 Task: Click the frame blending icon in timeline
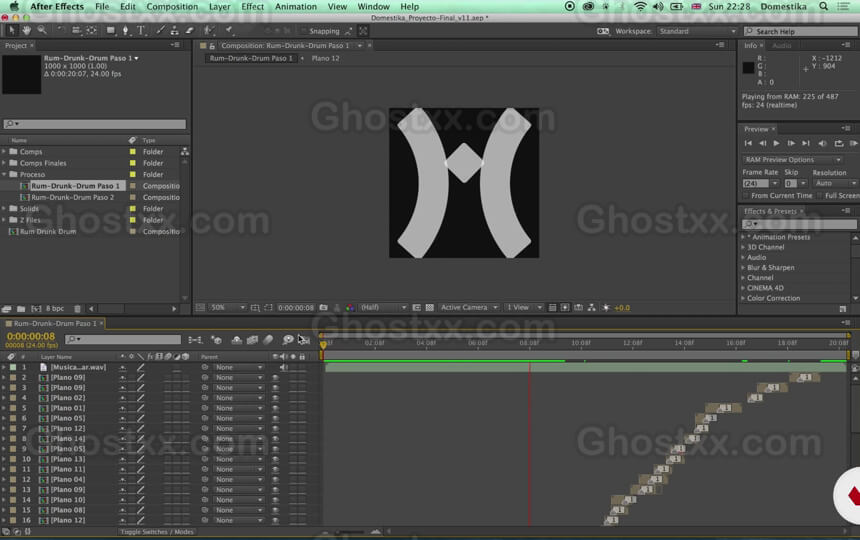252,340
